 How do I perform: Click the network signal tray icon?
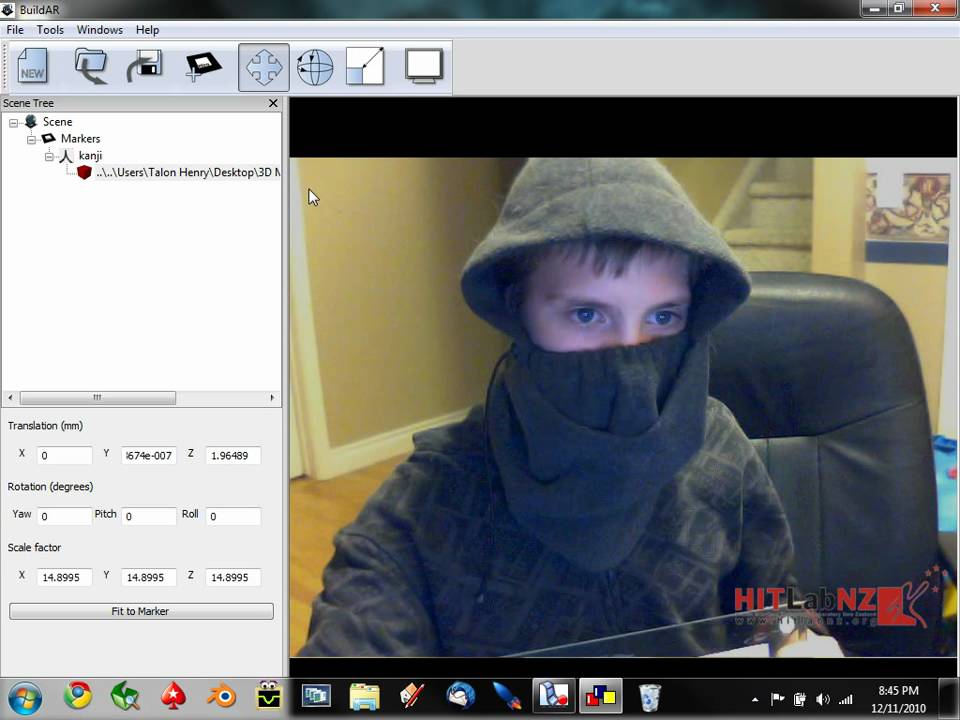[846, 699]
